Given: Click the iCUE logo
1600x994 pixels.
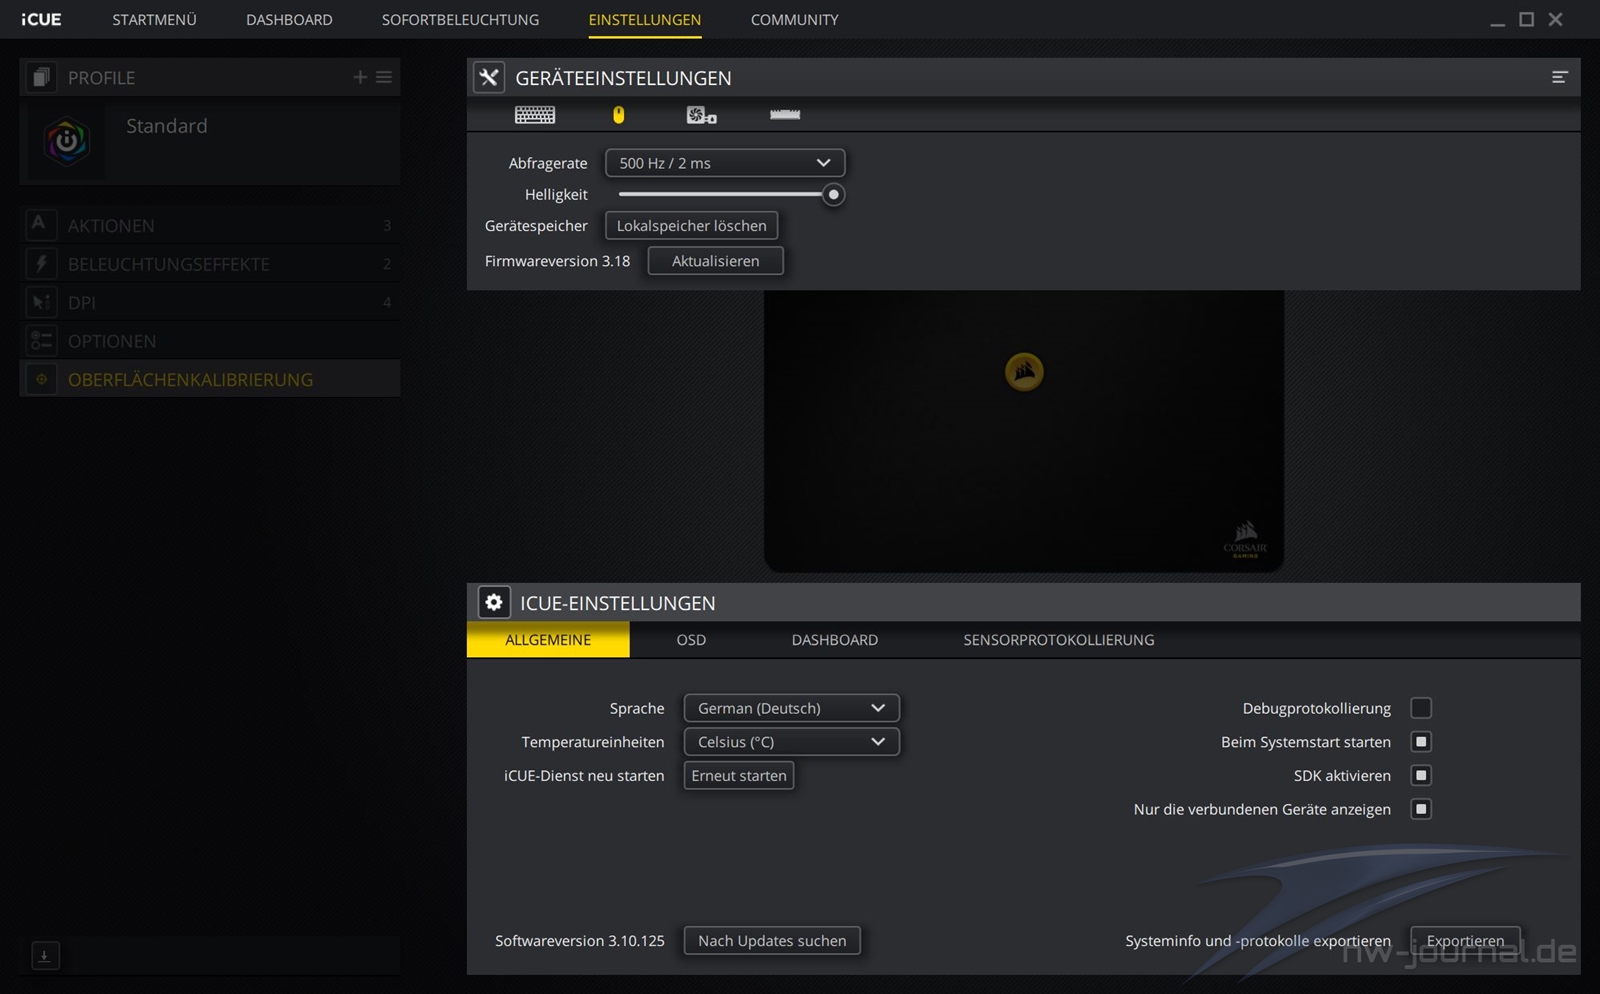Looking at the screenshot, I should coord(41,19).
